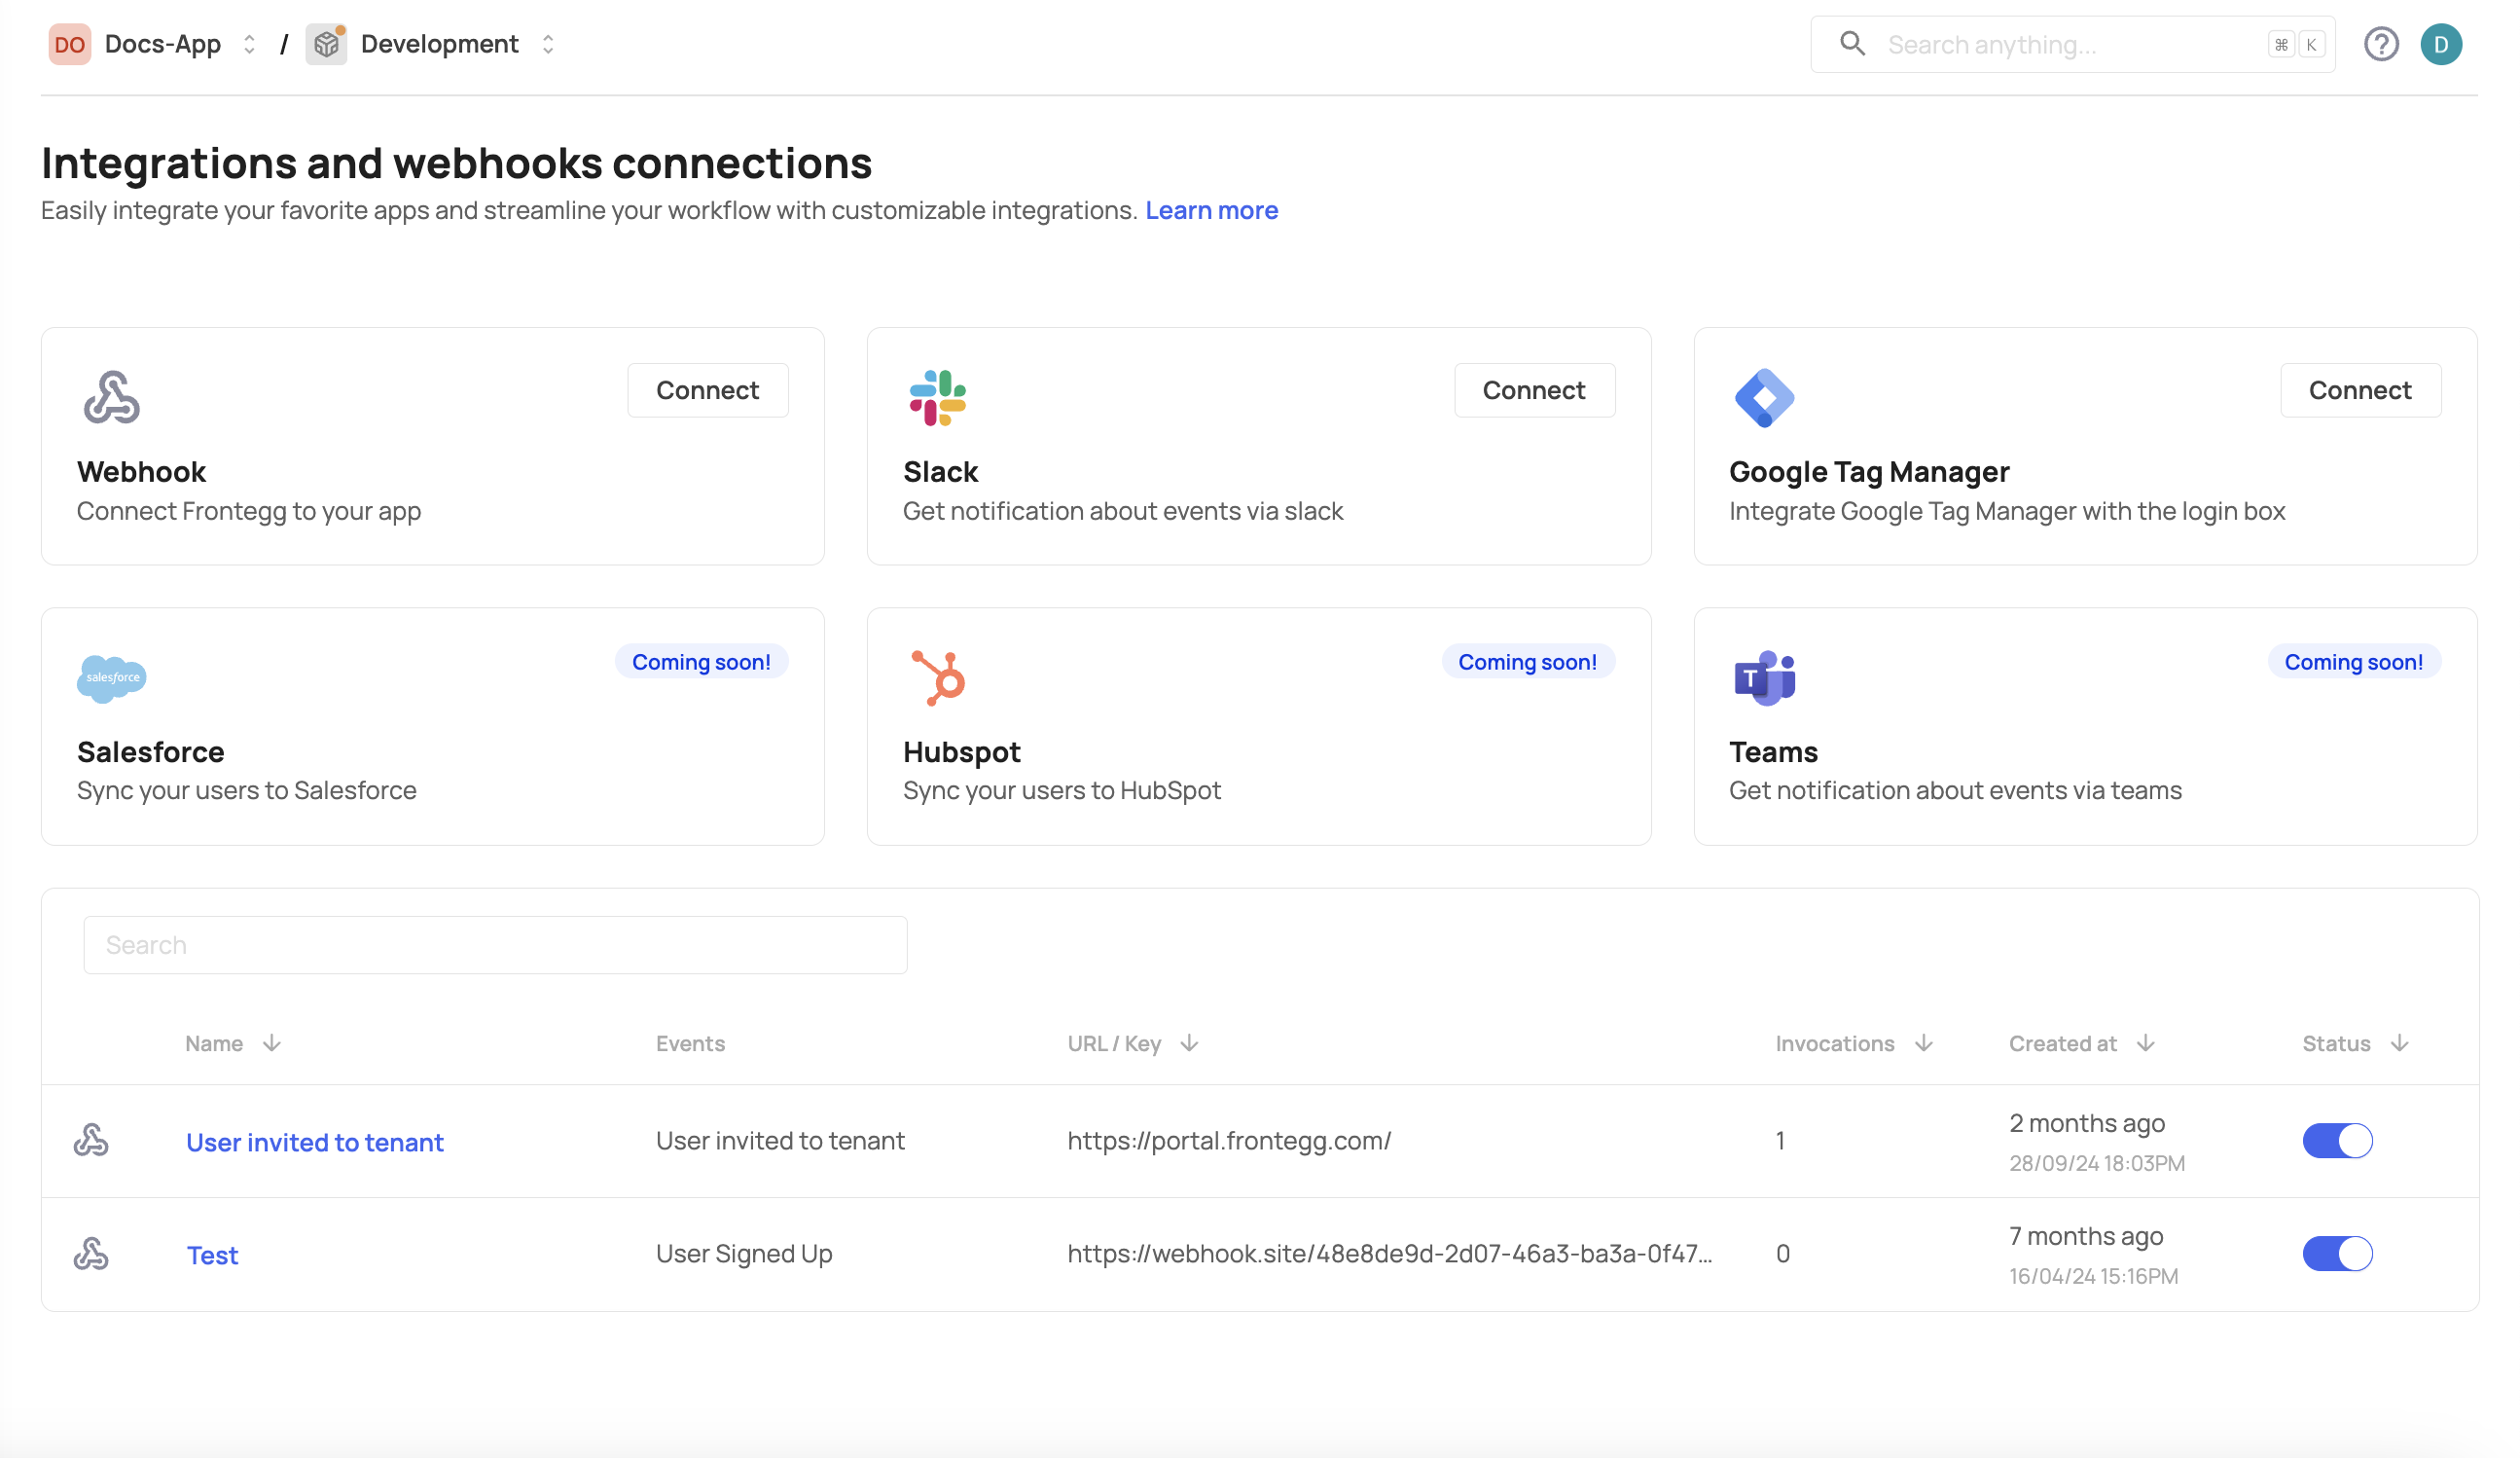
Task: Open the User invited to tenant webhook
Action: point(314,1142)
